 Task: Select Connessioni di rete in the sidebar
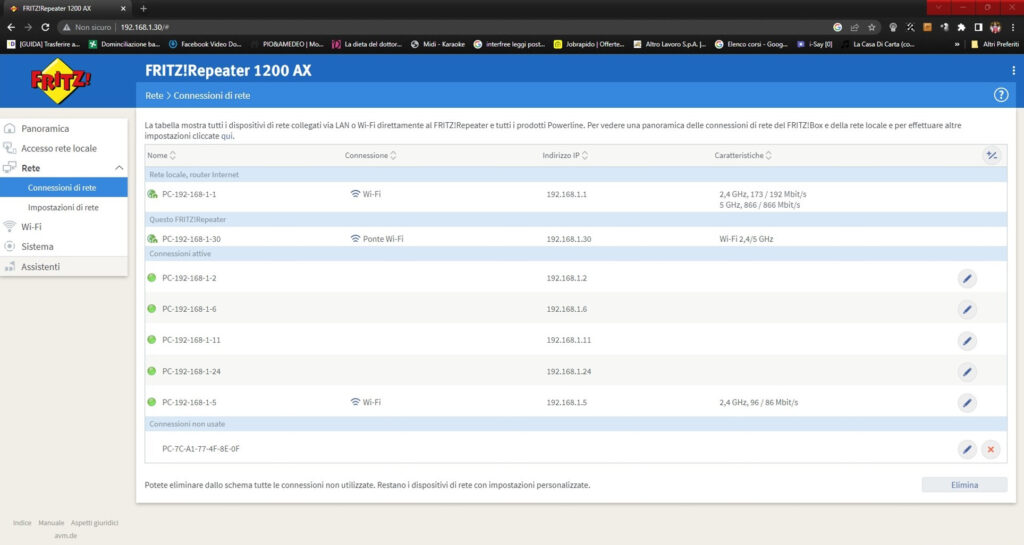pos(64,187)
